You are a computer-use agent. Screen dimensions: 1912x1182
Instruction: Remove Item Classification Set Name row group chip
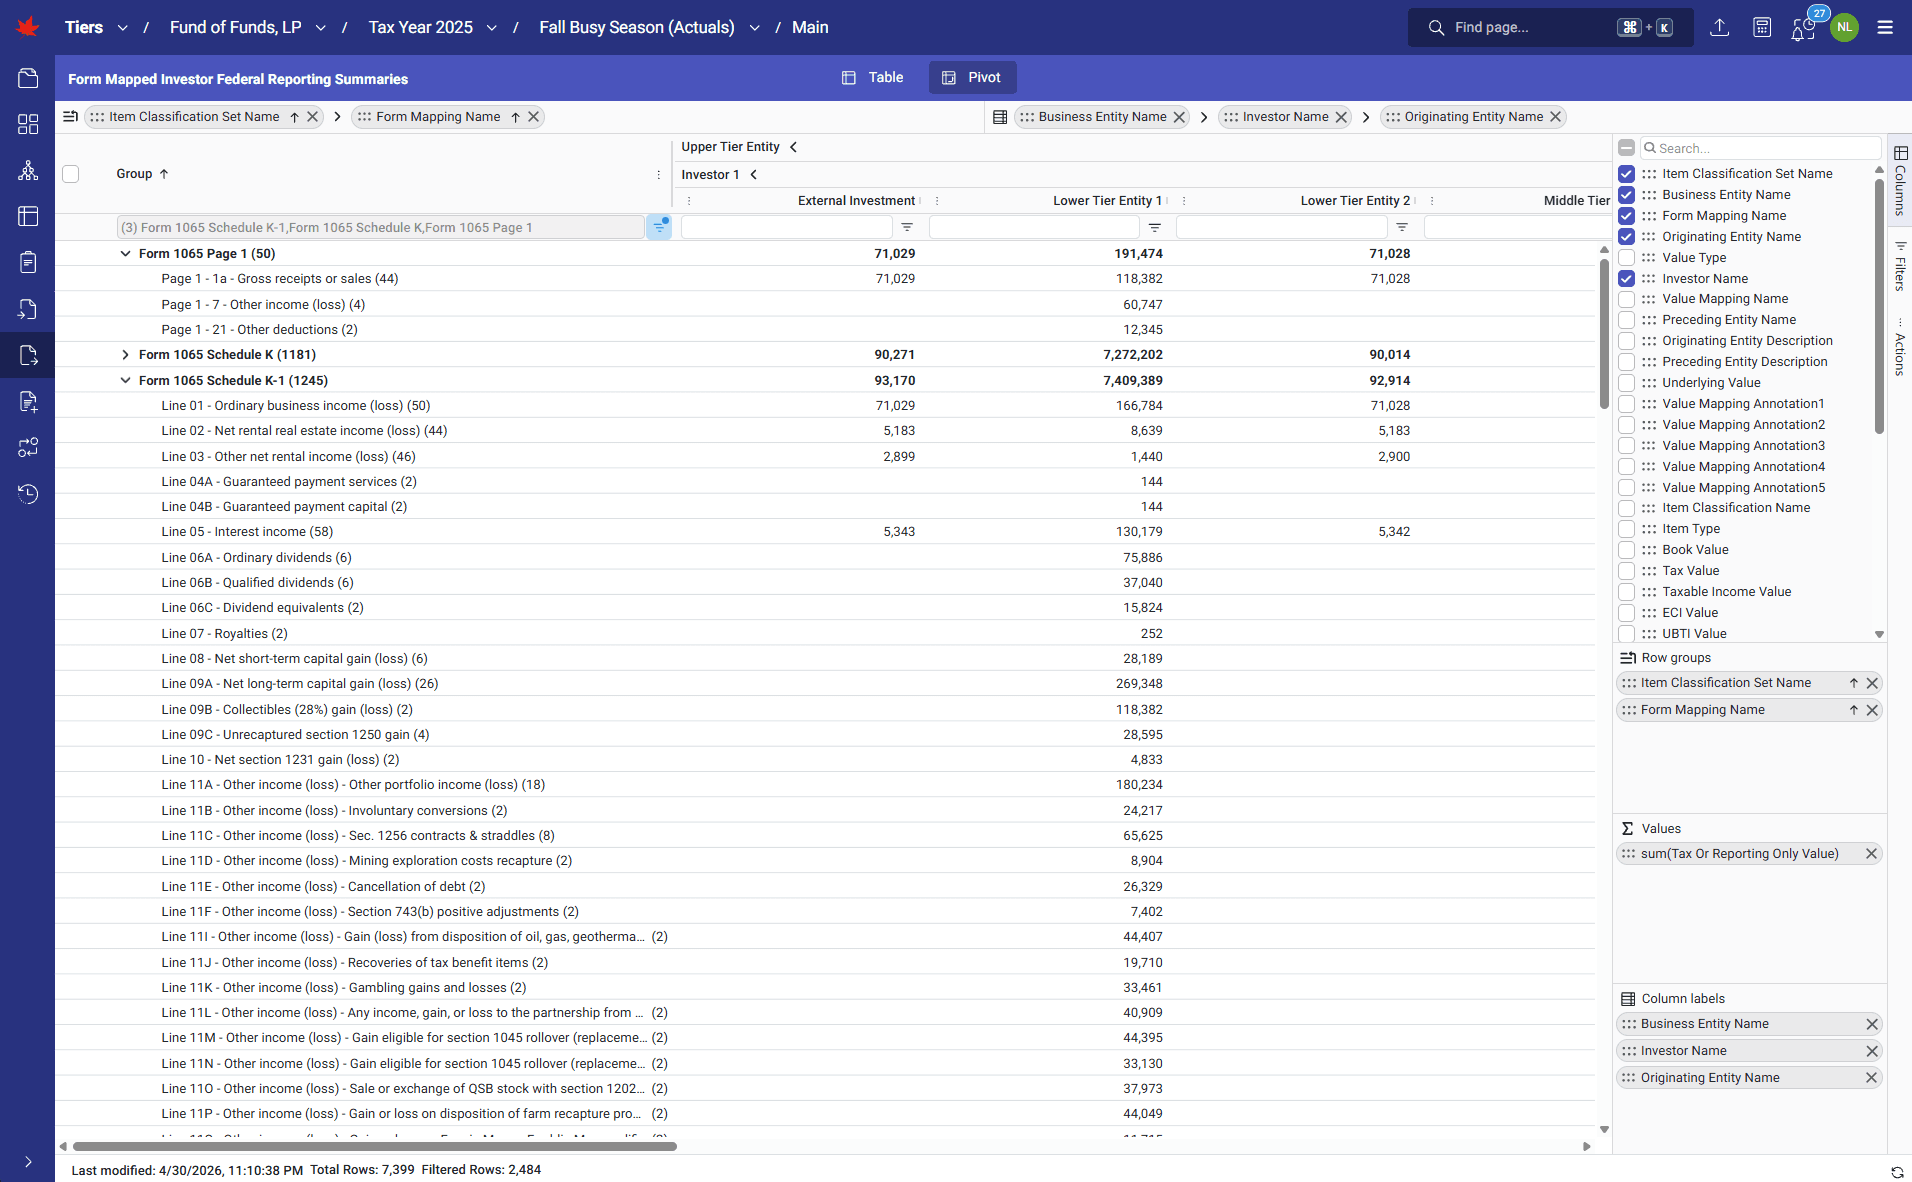(313, 117)
